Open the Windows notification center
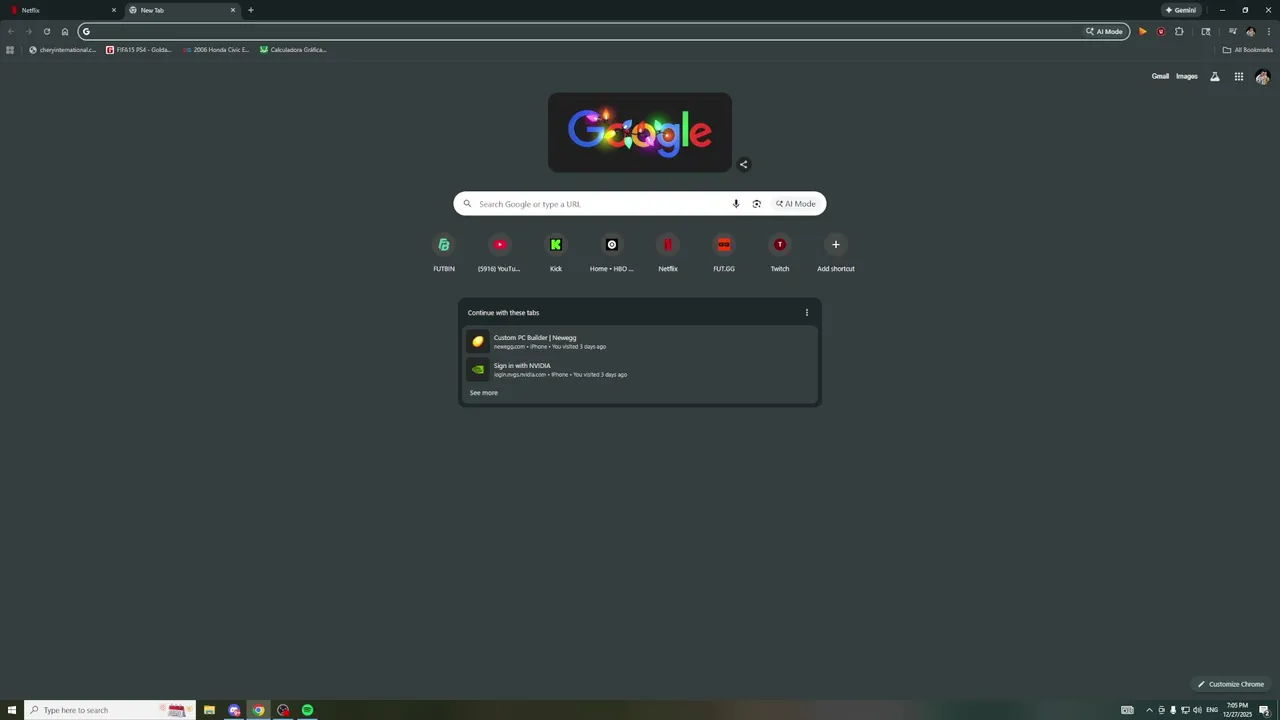The height and width of the screenshot is (720, 1280). (x=1264, y=710)
